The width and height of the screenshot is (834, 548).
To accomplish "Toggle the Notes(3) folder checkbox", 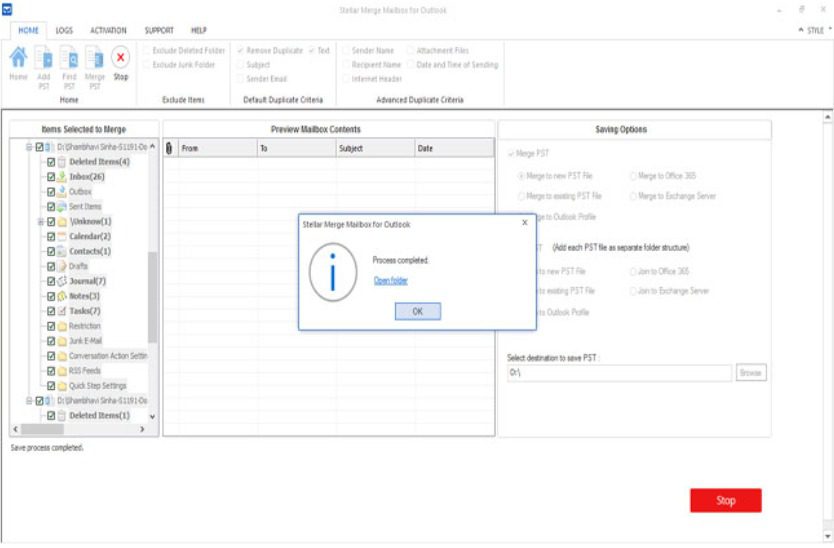I will [x=50, y=296].
